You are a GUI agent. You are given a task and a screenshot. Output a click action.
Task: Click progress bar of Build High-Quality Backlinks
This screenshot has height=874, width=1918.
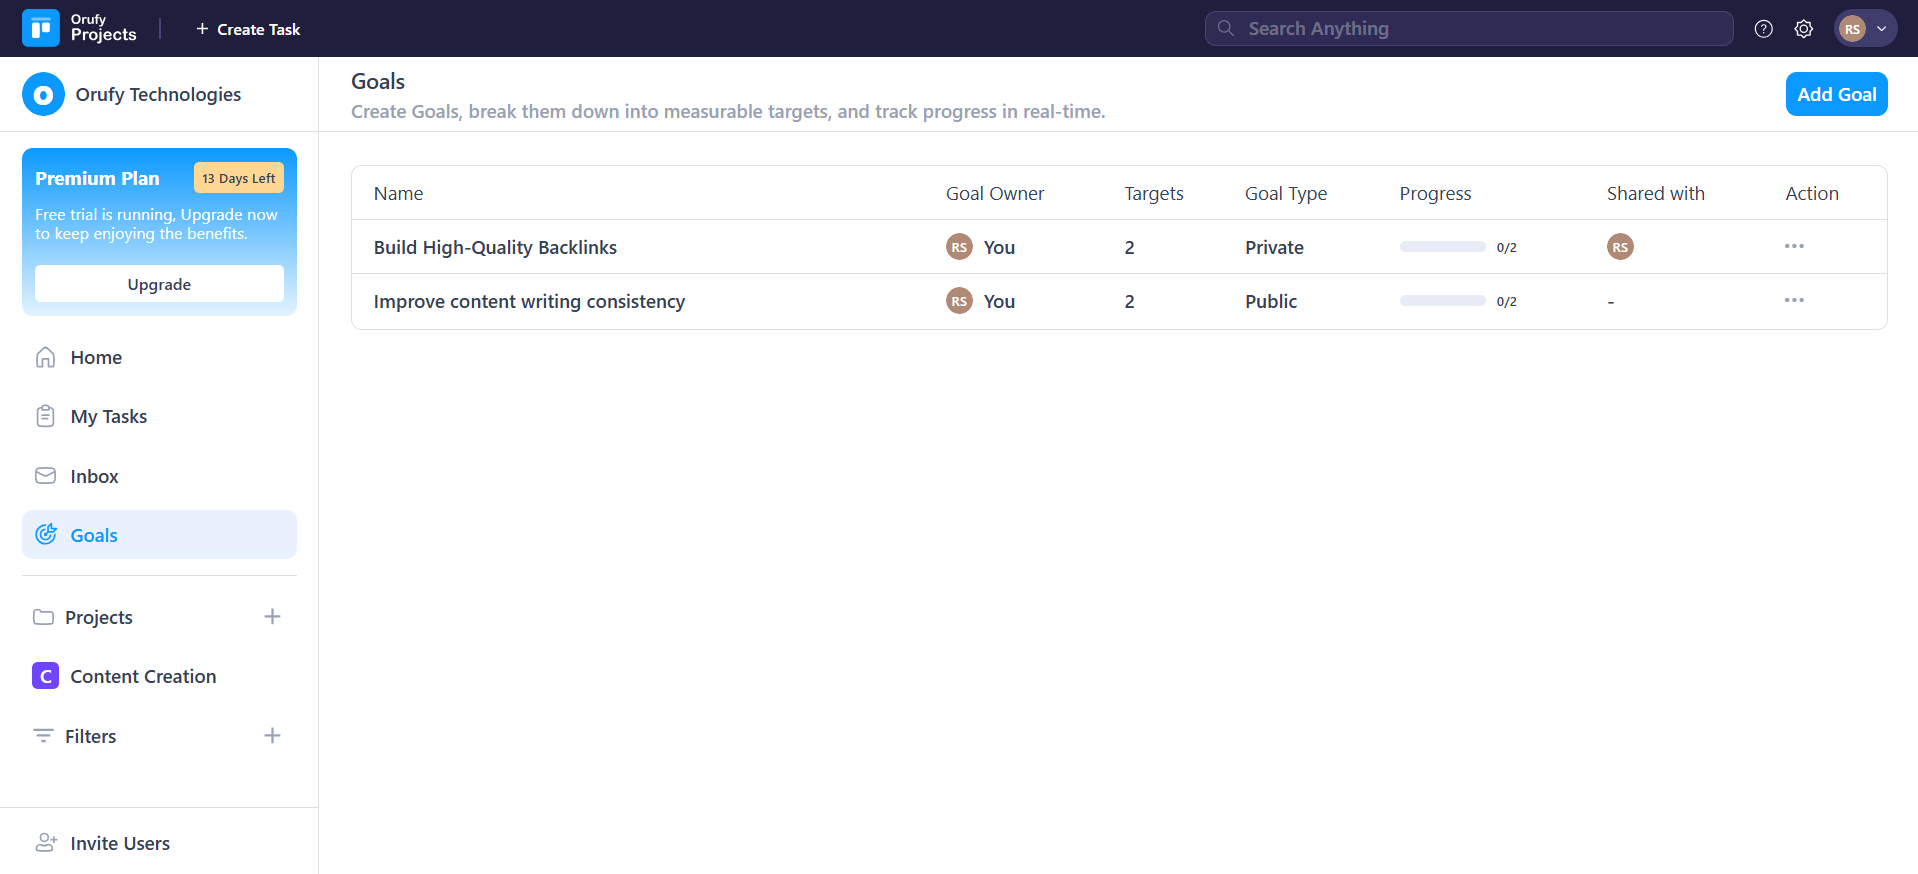pyautogui.click(x=1441, y=247)
